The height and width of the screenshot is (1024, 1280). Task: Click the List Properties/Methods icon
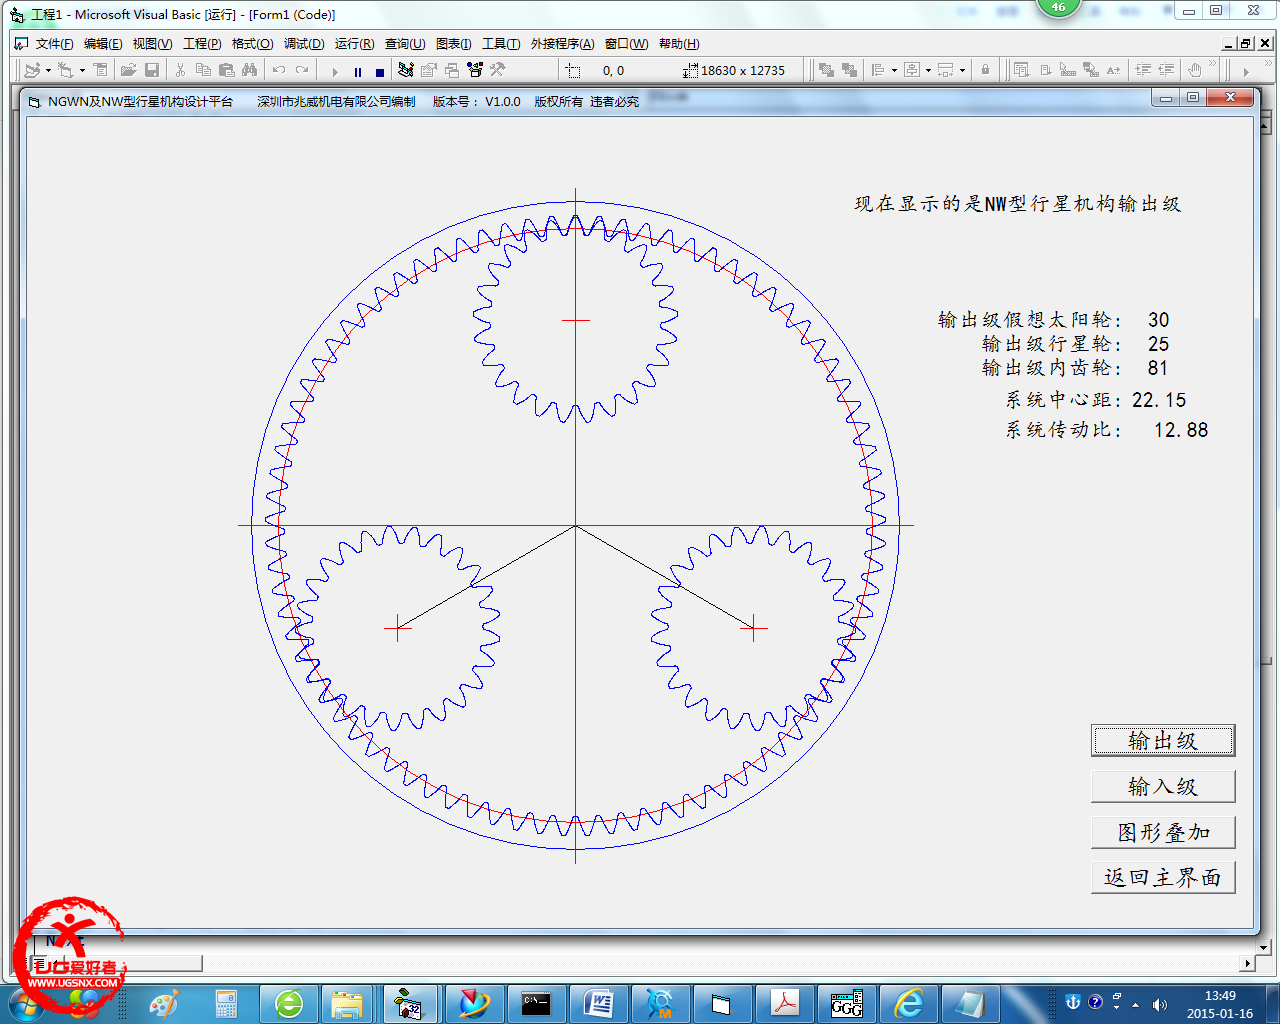1021,70
